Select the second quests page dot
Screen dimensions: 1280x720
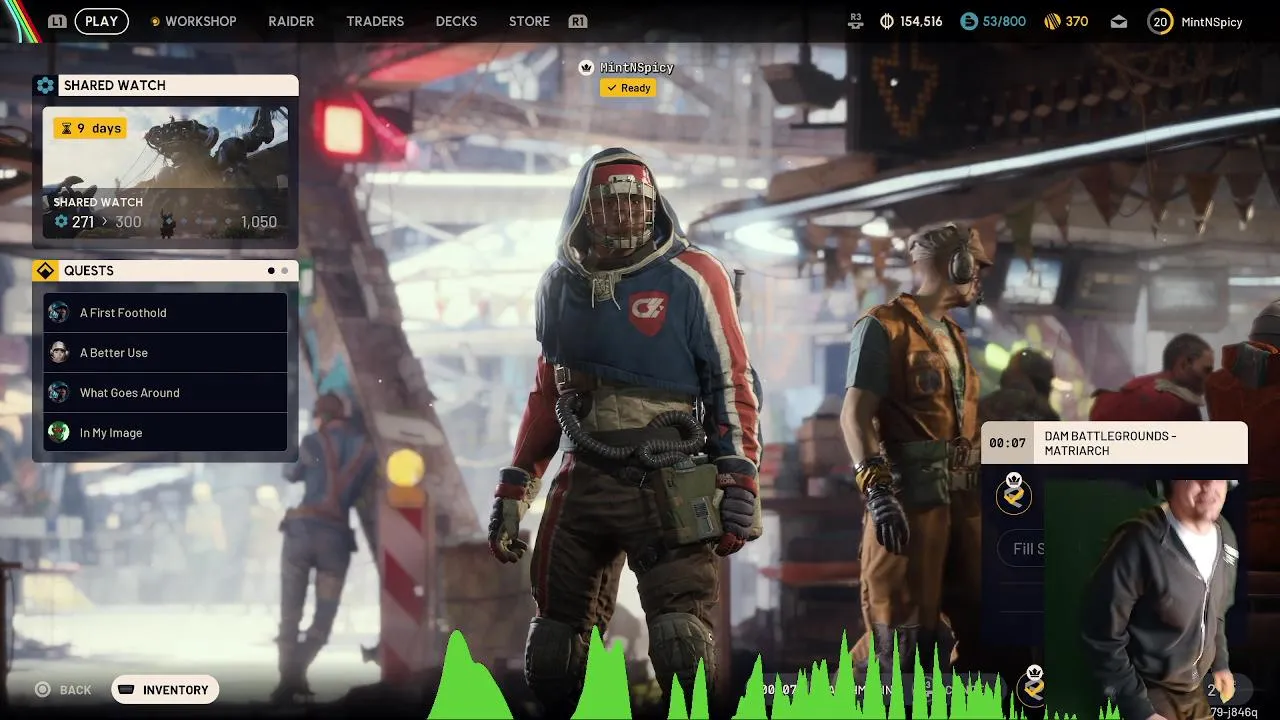285,271
